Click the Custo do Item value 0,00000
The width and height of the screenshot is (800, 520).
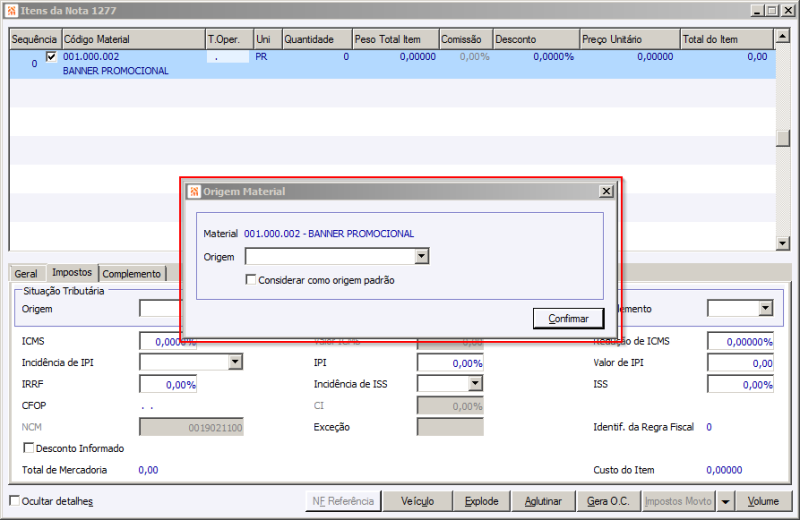pyautogui.click(x=724, y=470)
